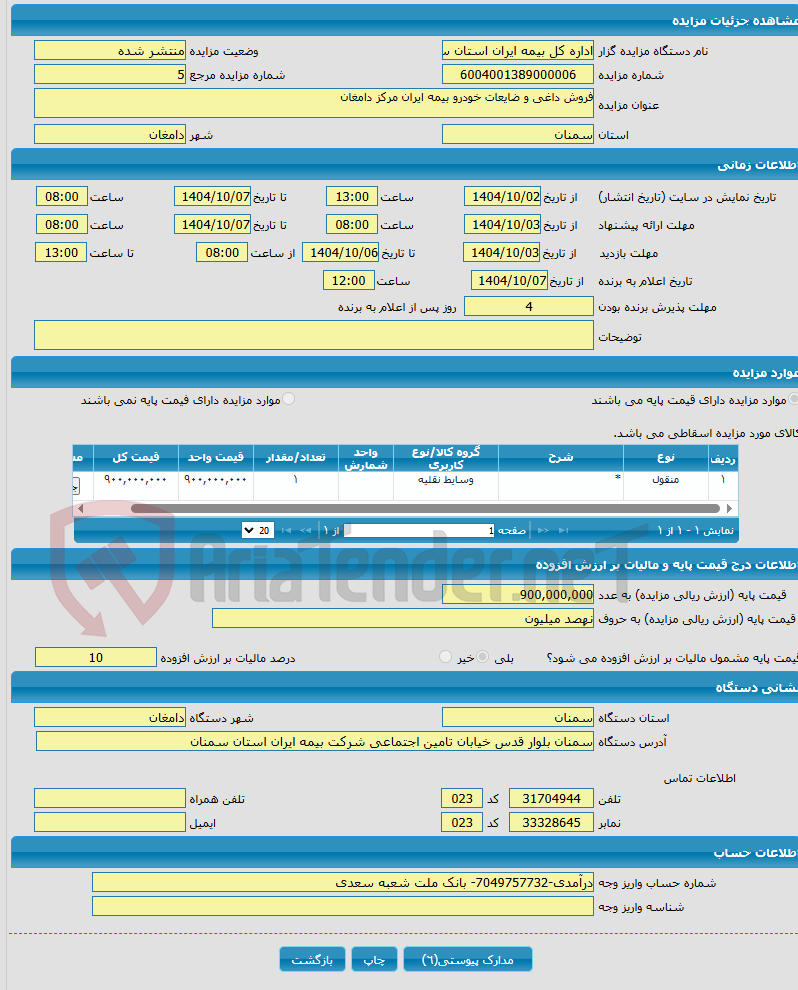Image resolution: width=798 pixels, height=990 pixels.
Task: Click the 'نام دستگاه مزایده گزار' field
Action: pos(518,51)
